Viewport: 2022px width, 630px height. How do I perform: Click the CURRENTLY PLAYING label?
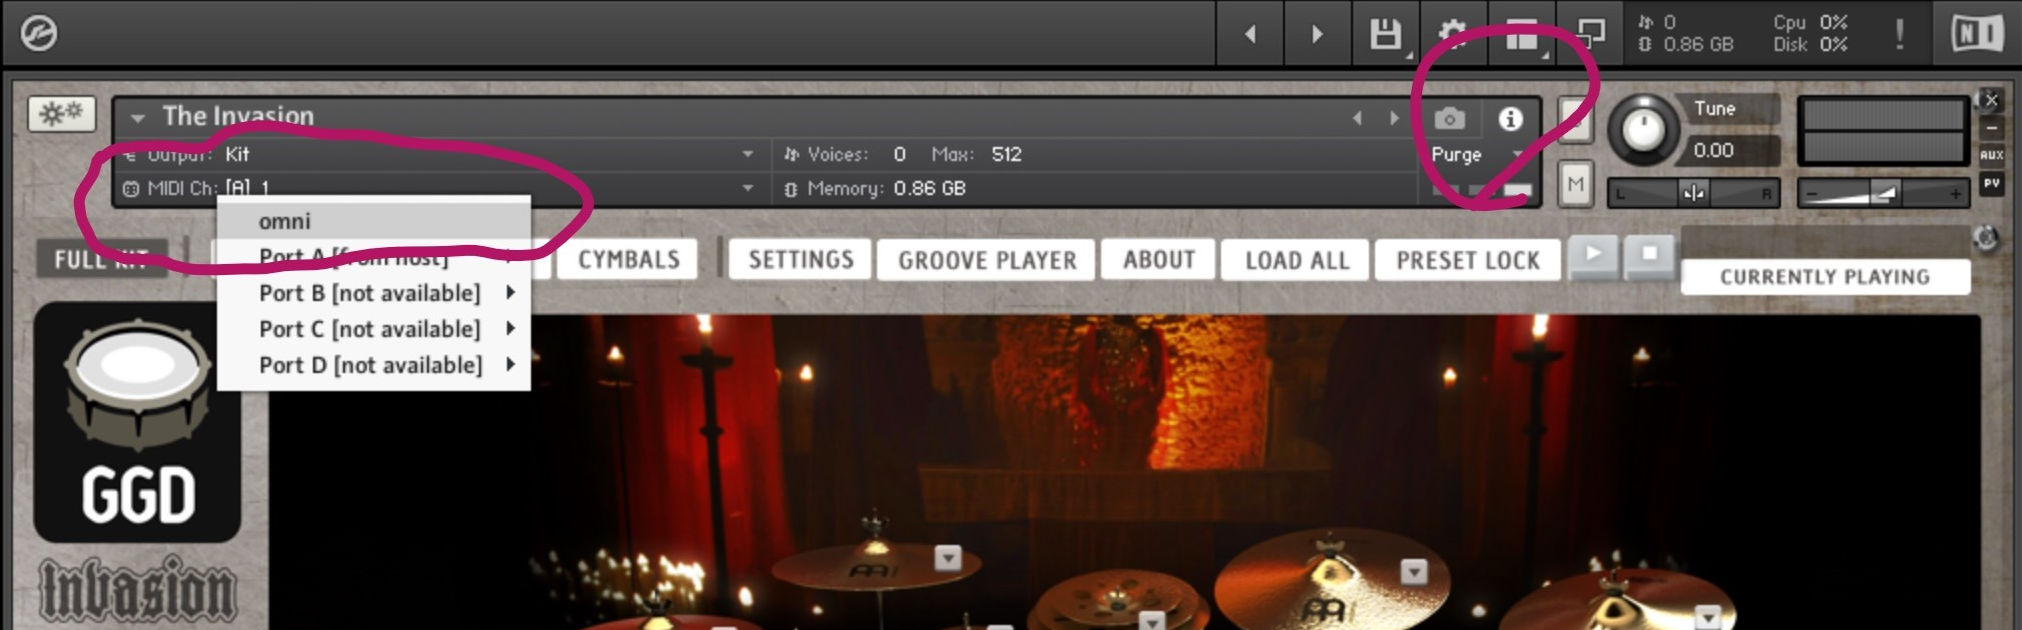click(x=1825, y=277)
